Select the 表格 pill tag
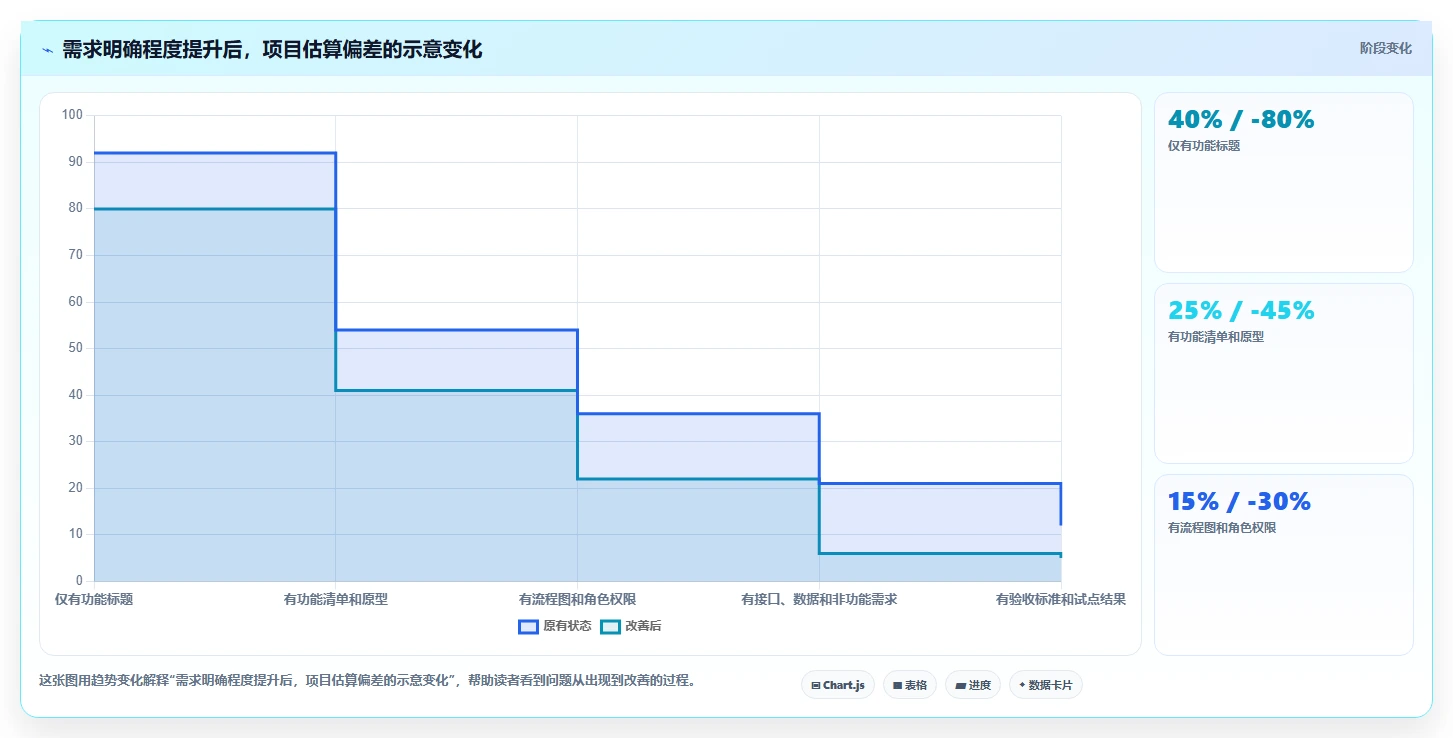This screenshot has height=738, width=1453. tap(910, 685)
